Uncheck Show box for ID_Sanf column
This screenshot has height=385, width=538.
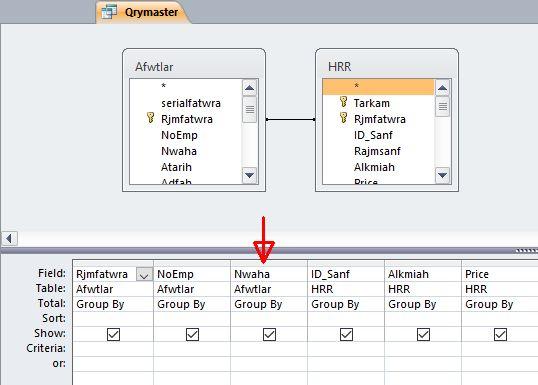[347, 334]
